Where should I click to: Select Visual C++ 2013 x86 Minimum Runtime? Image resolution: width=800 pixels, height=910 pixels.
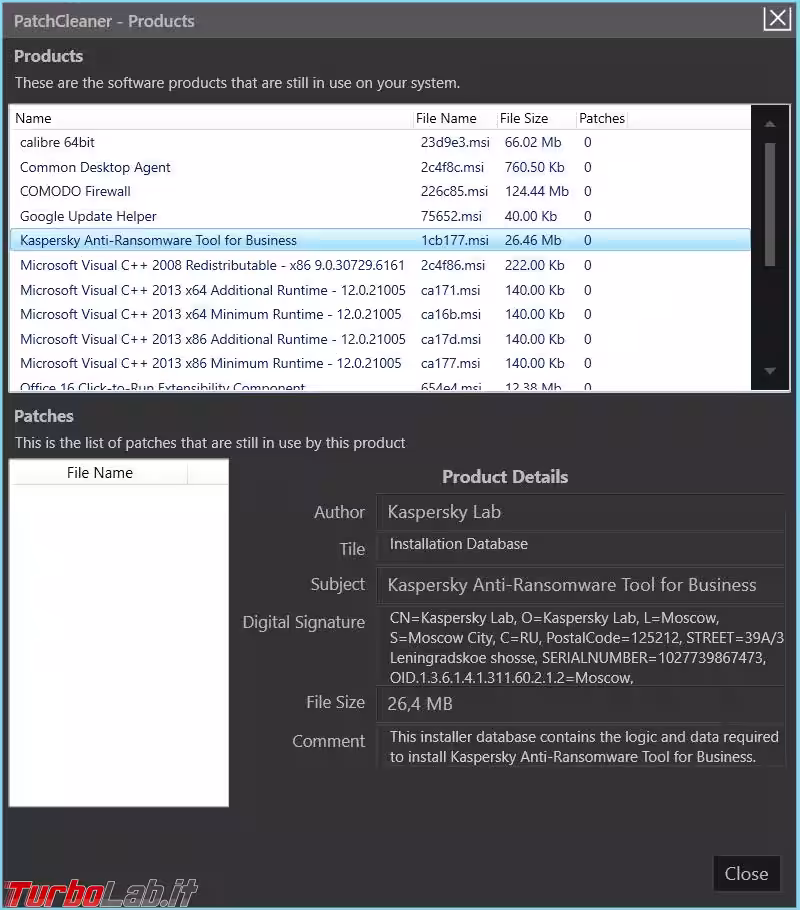click(210, 363)
